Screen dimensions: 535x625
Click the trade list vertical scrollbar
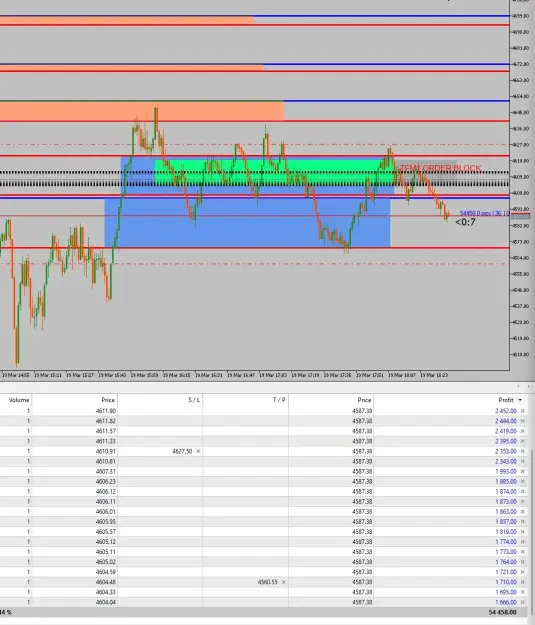[533, 526]
